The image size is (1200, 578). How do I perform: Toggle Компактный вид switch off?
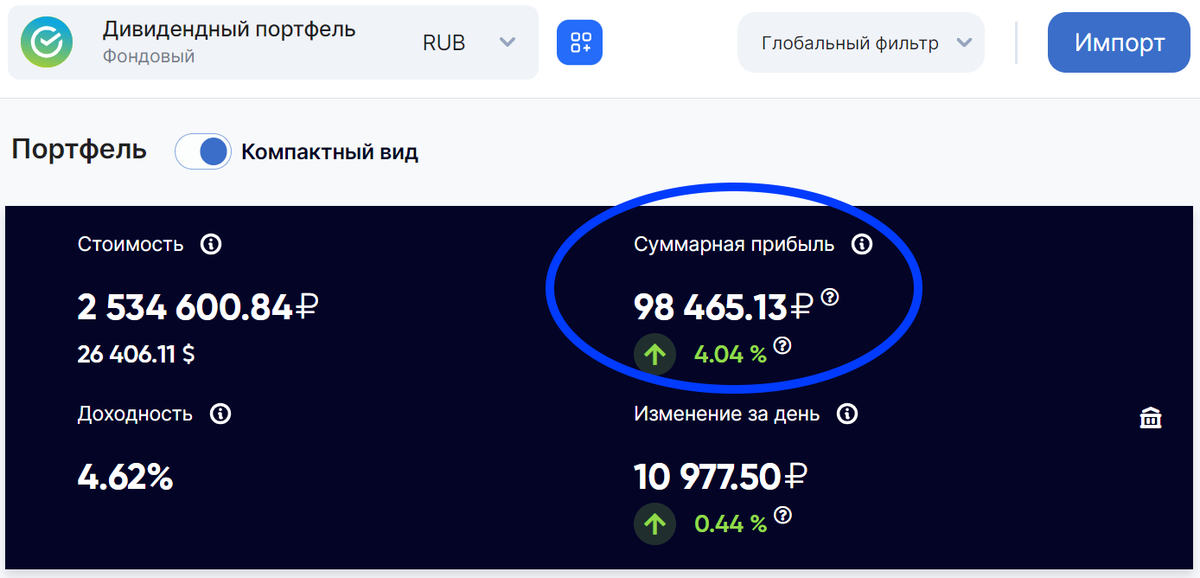pos(203,151)
